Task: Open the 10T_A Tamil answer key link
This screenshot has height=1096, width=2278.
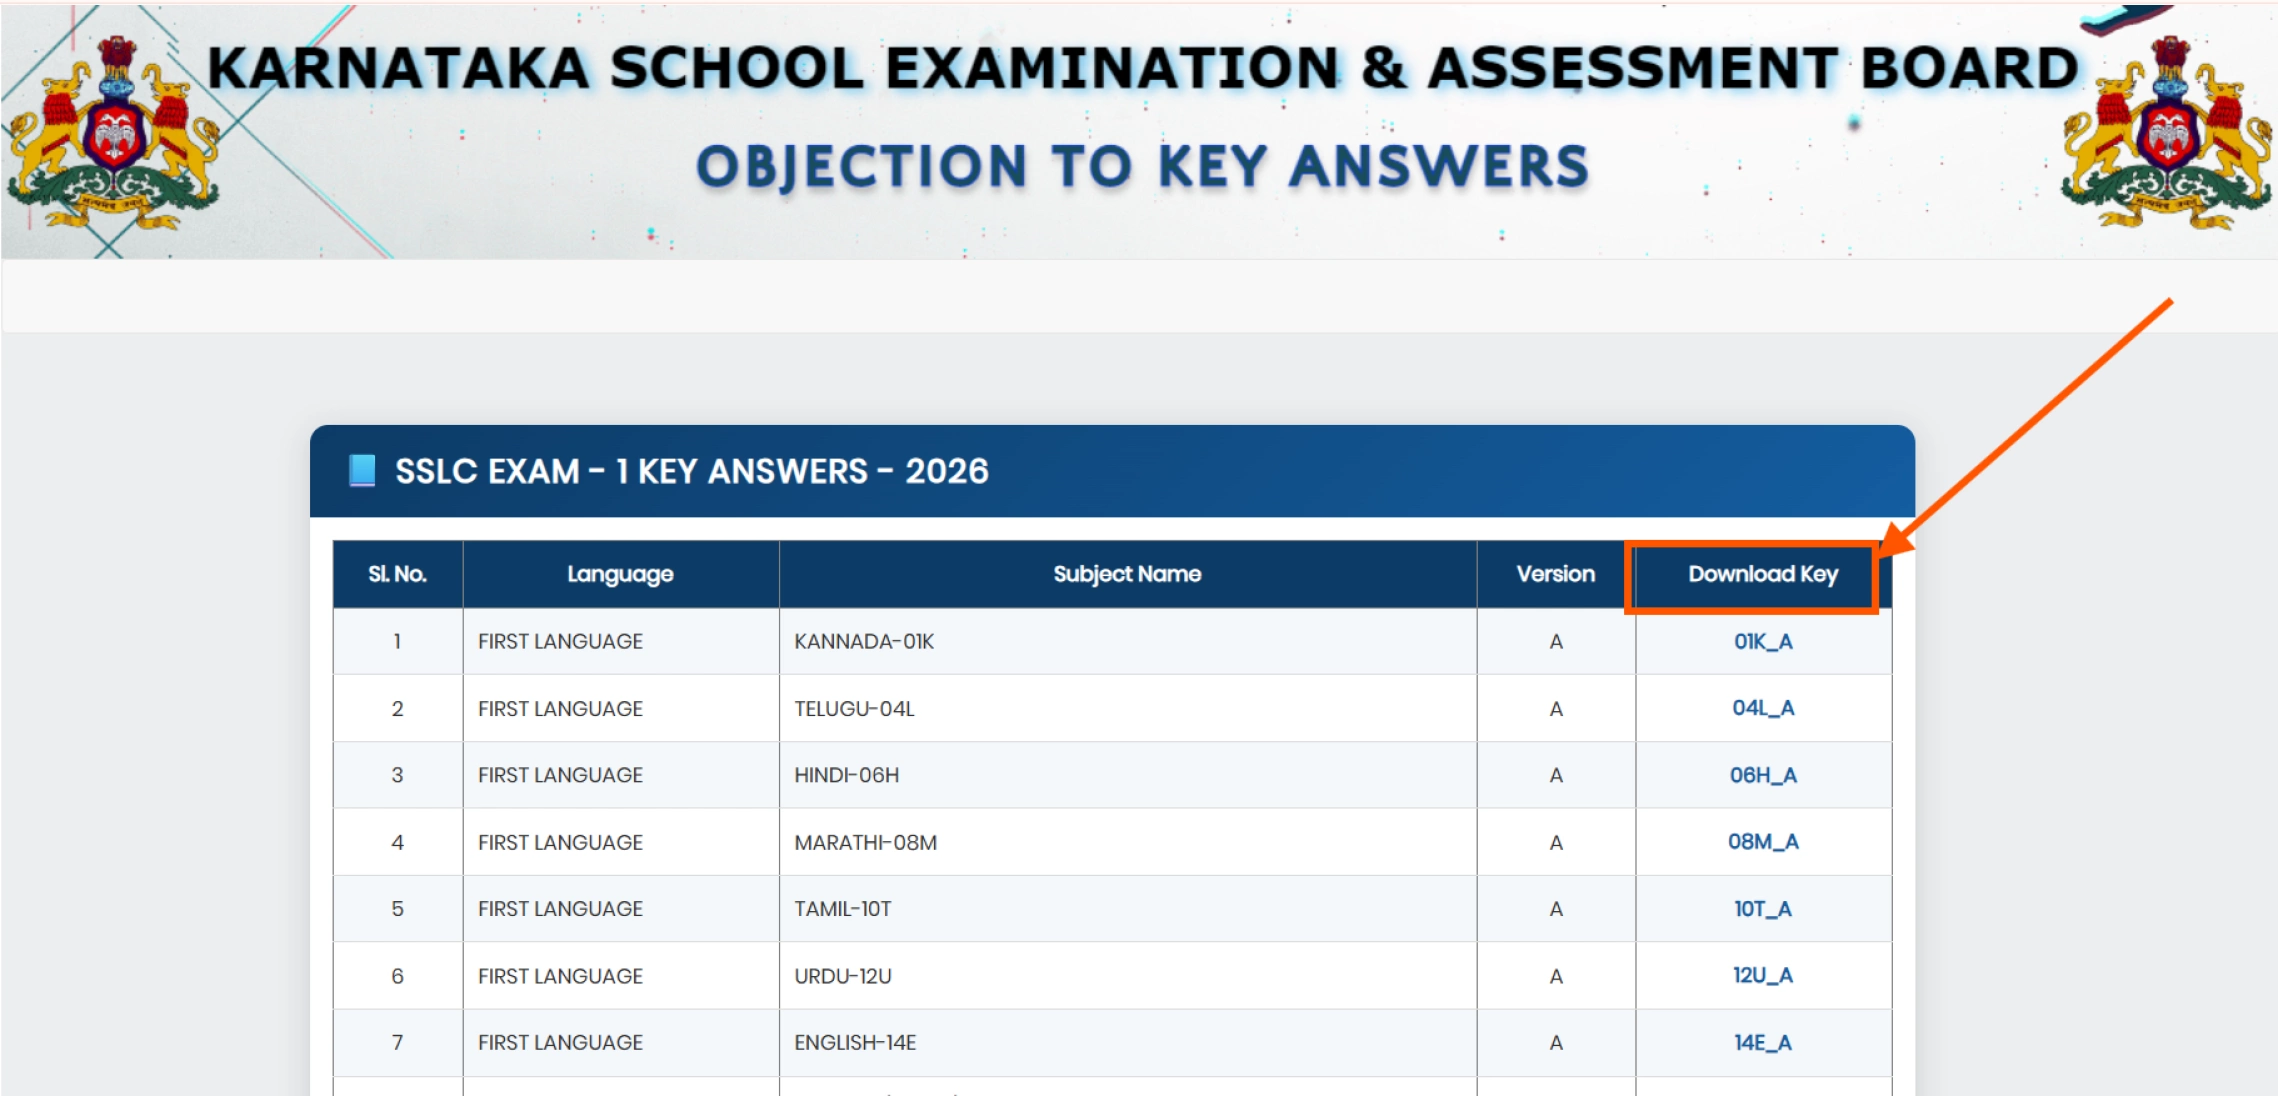Action: point(1763,908)
